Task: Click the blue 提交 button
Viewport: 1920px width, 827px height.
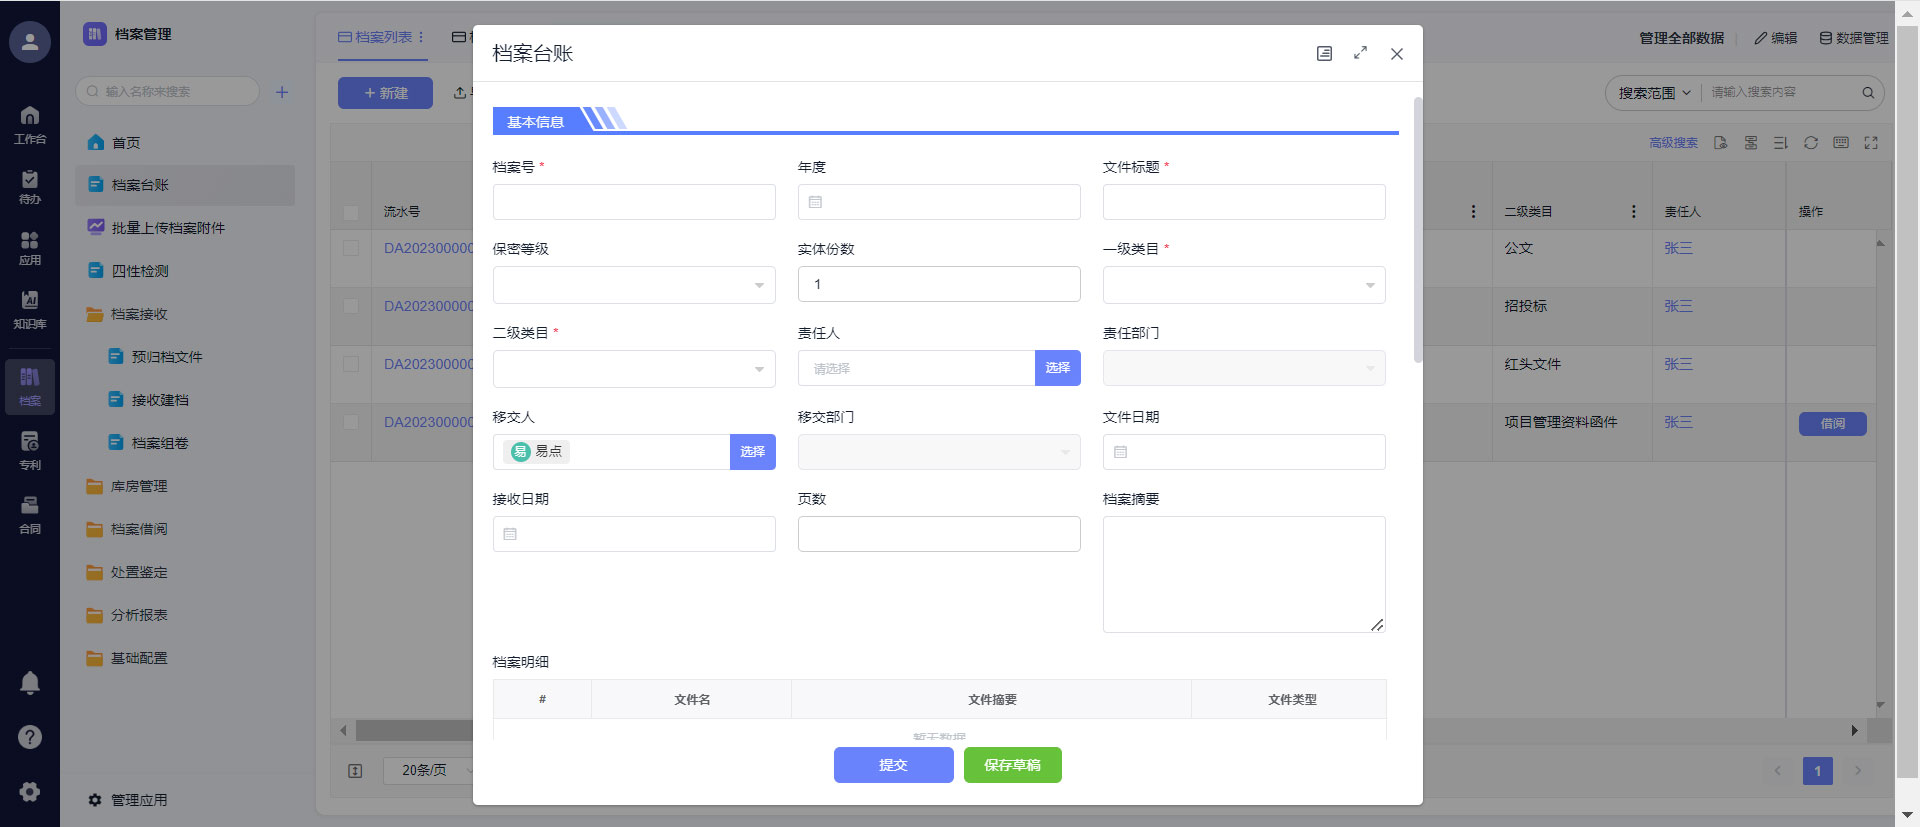Action: [x=893, y=765]
